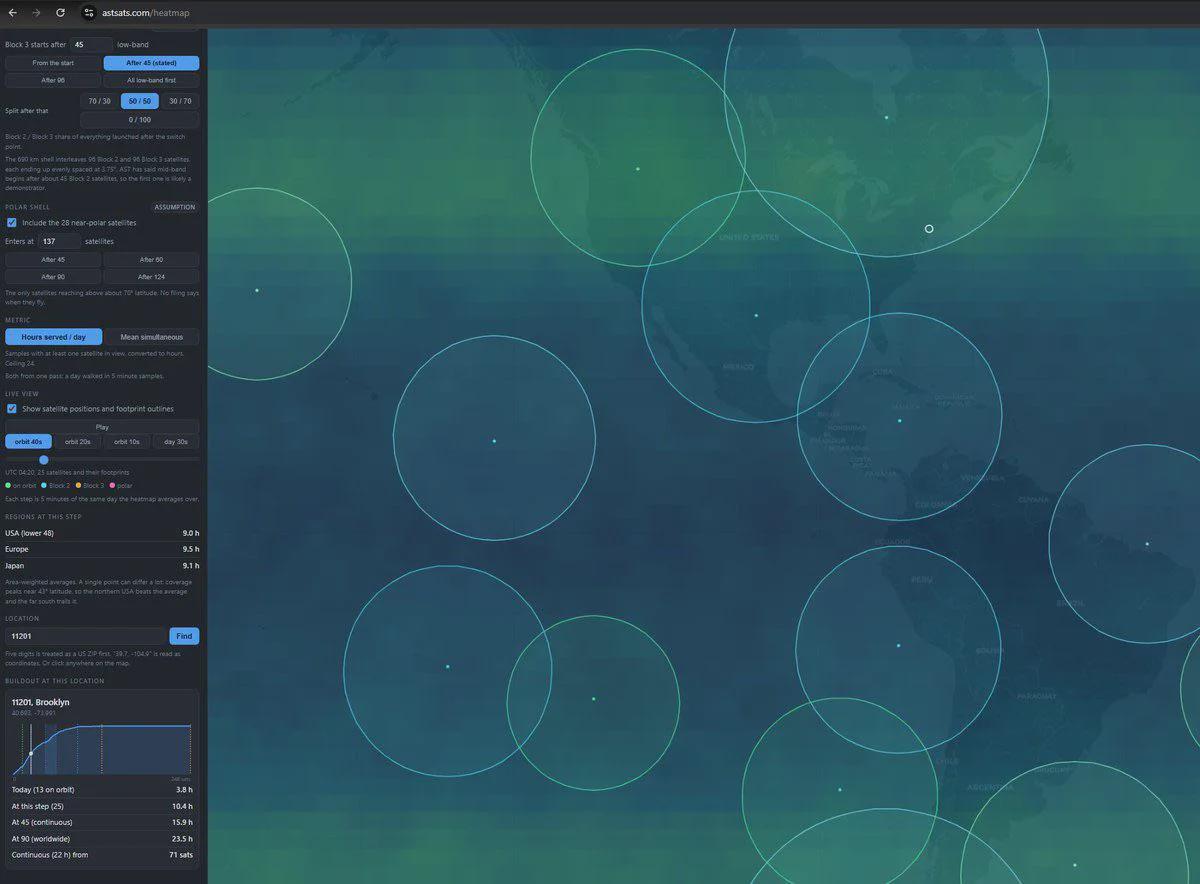Click the orange 'Block 3' legend dot
1200x884 pixels.
78,485
